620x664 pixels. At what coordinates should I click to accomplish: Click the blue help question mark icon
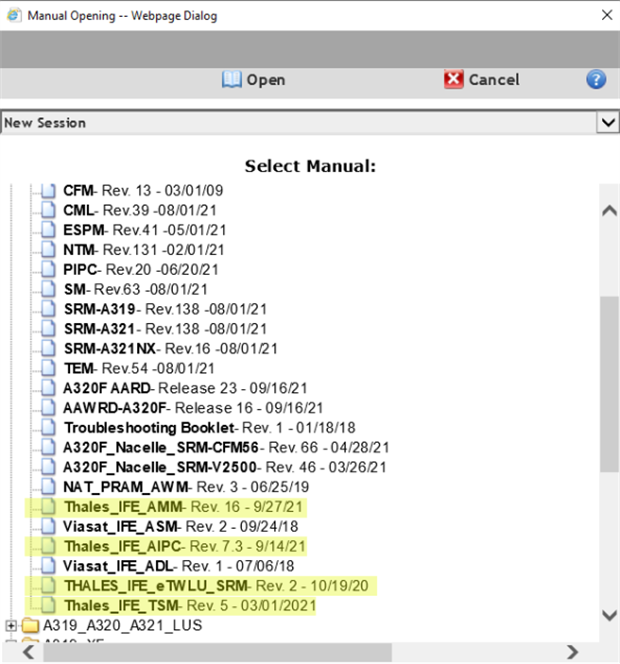tap(596, 80)
